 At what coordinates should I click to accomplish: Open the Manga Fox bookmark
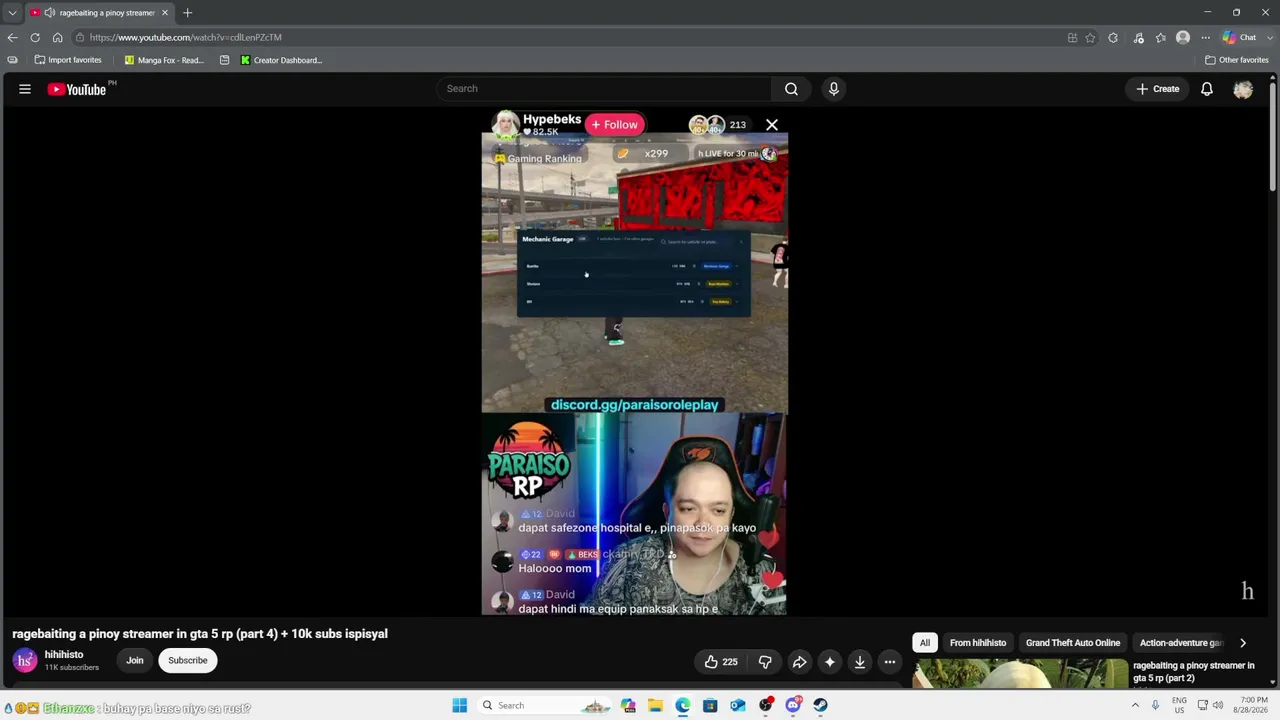164,60
